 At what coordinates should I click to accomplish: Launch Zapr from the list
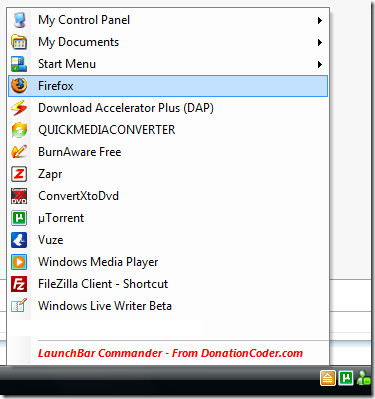(x=168, y=174)
